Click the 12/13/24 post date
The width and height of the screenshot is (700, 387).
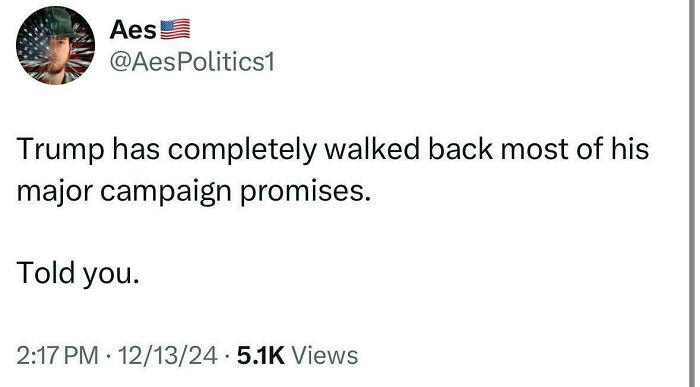coord(167,355)
